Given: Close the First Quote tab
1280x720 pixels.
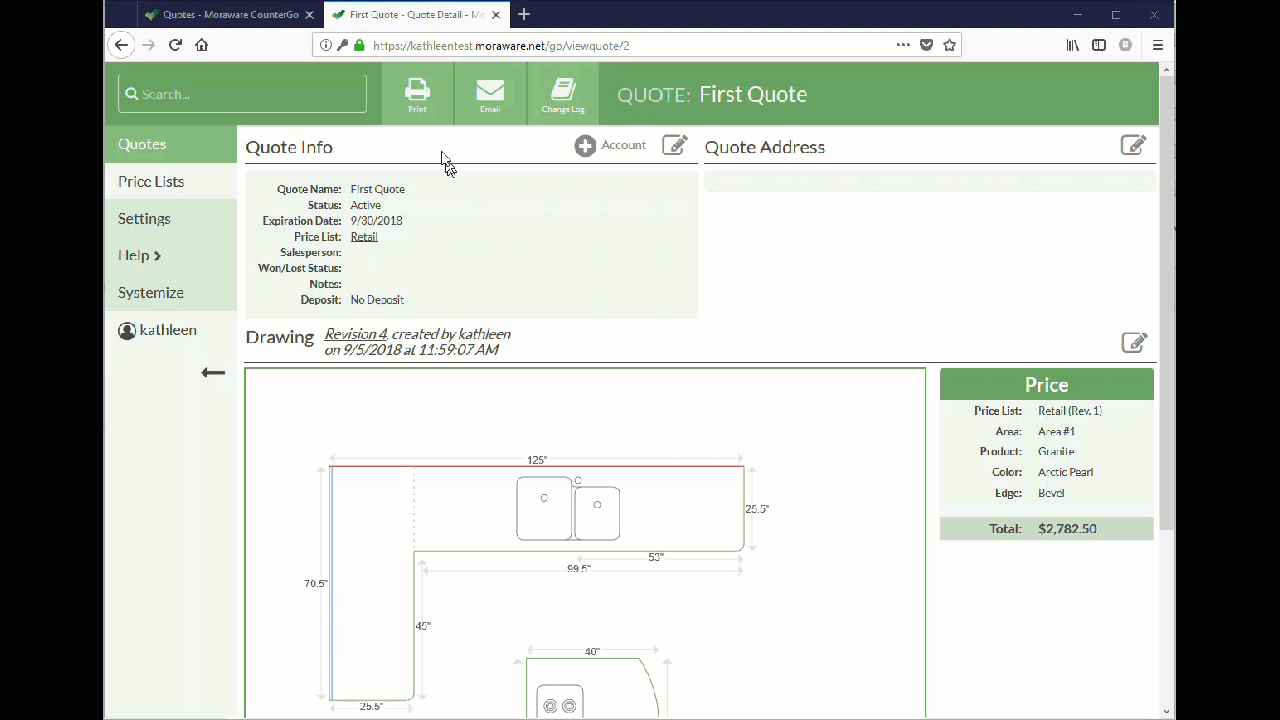Looking at the screenshot, I should pos(496,15).
